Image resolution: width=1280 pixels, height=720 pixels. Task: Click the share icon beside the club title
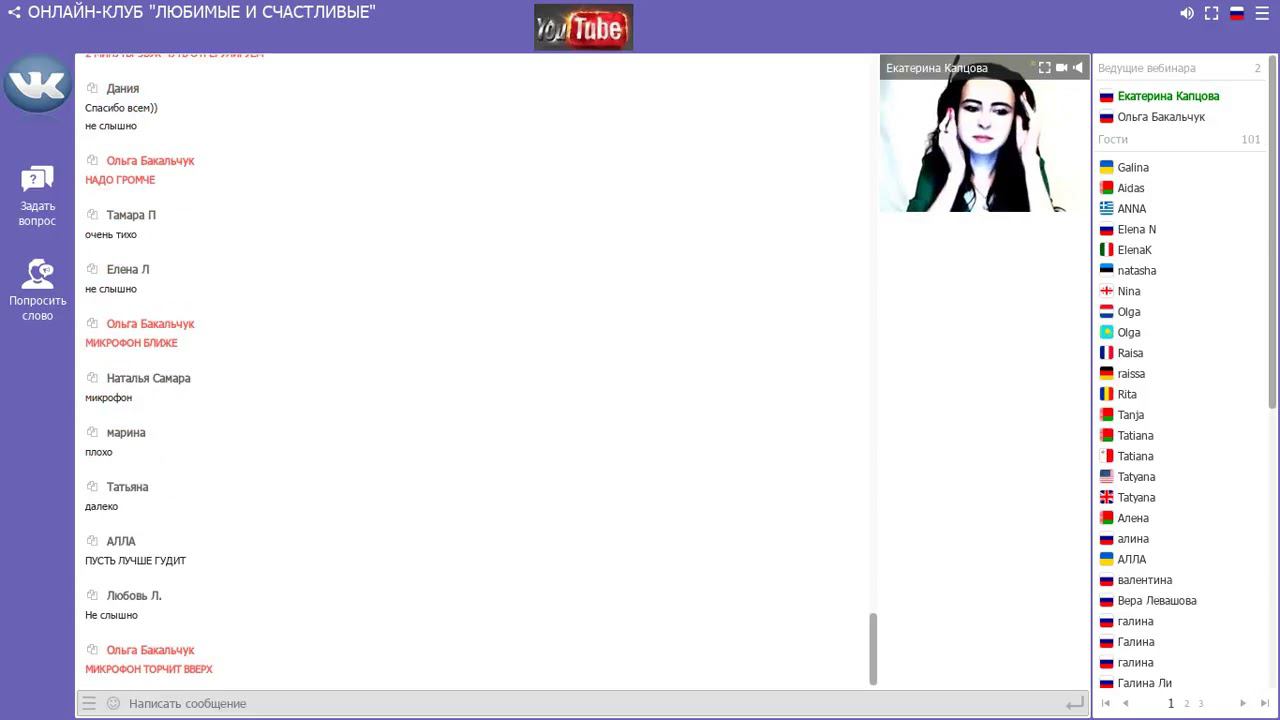(14, 13)
